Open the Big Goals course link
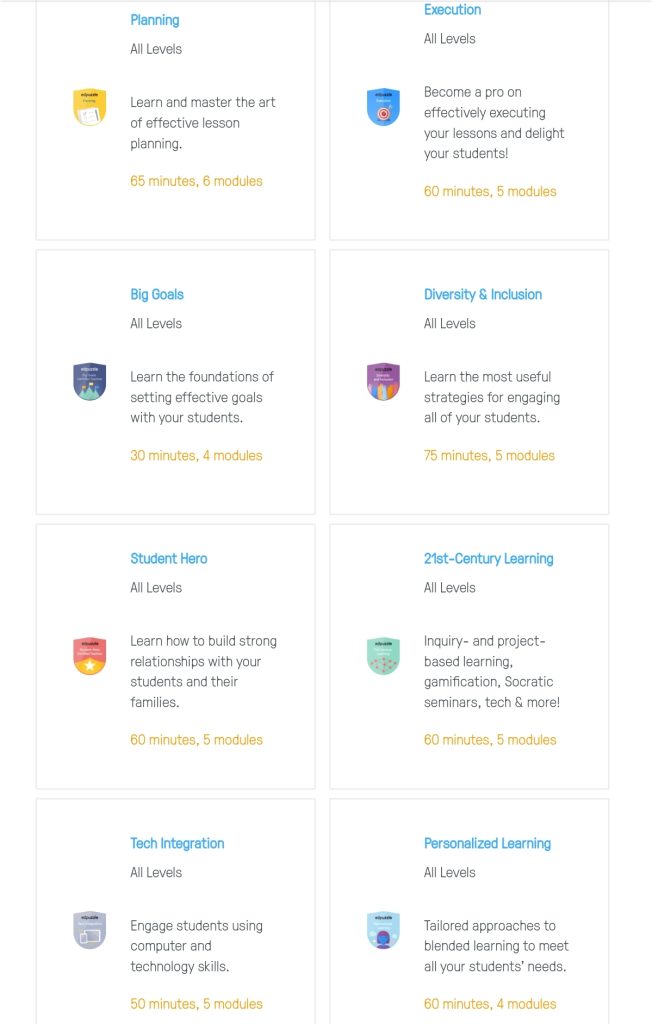652x1024 pixels. click(x=157, y=294)
